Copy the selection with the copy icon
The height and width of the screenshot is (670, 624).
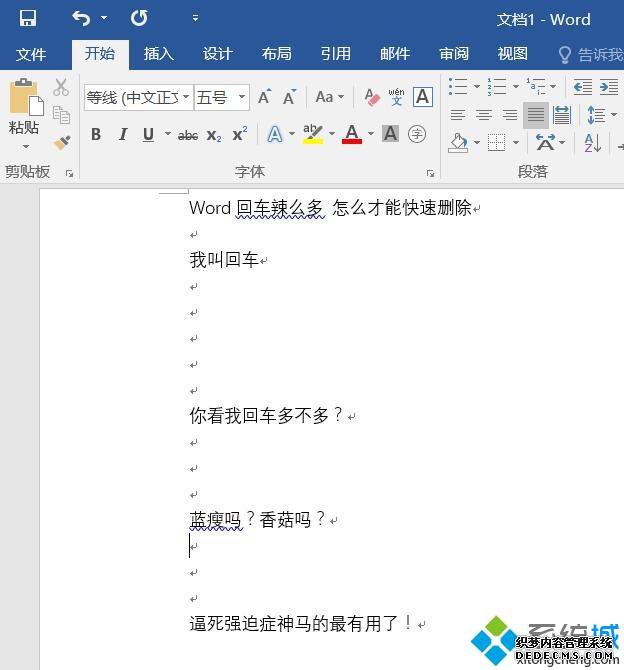(x=61, y=115)
